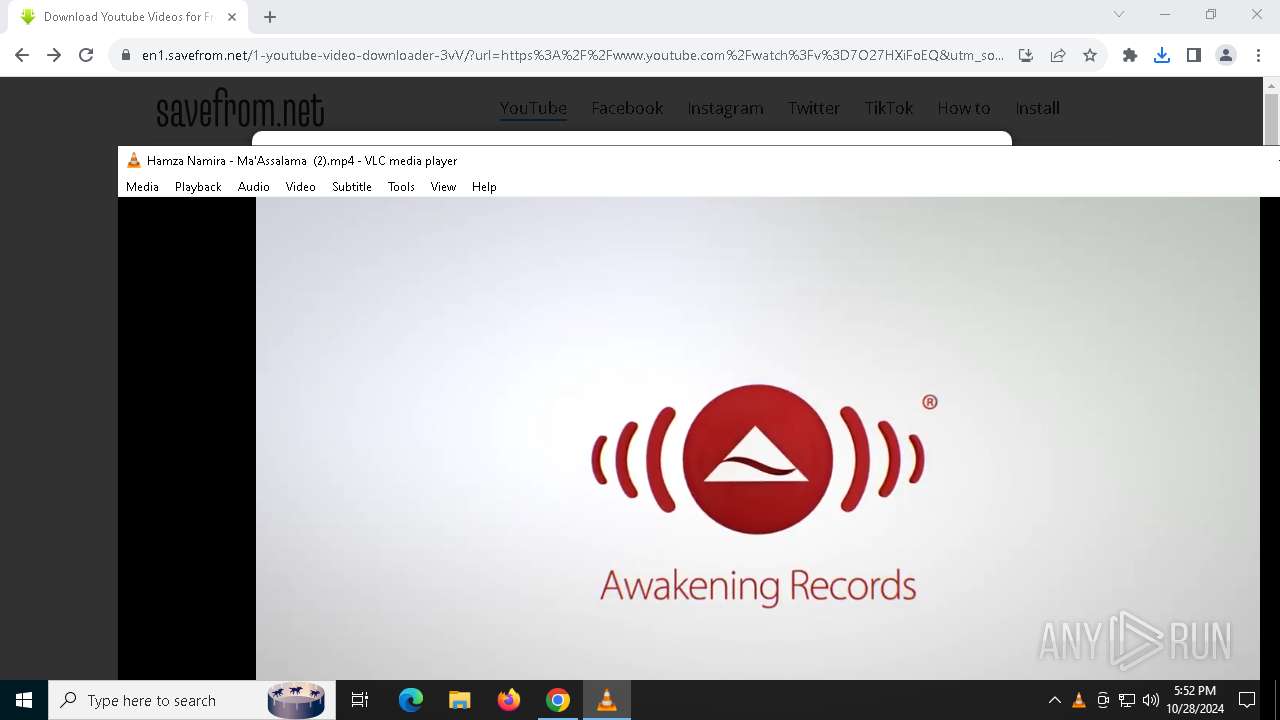This screenshot has width=1280, height=720.
Task: Show hidden system tray icons
Action: [1054, 700]
